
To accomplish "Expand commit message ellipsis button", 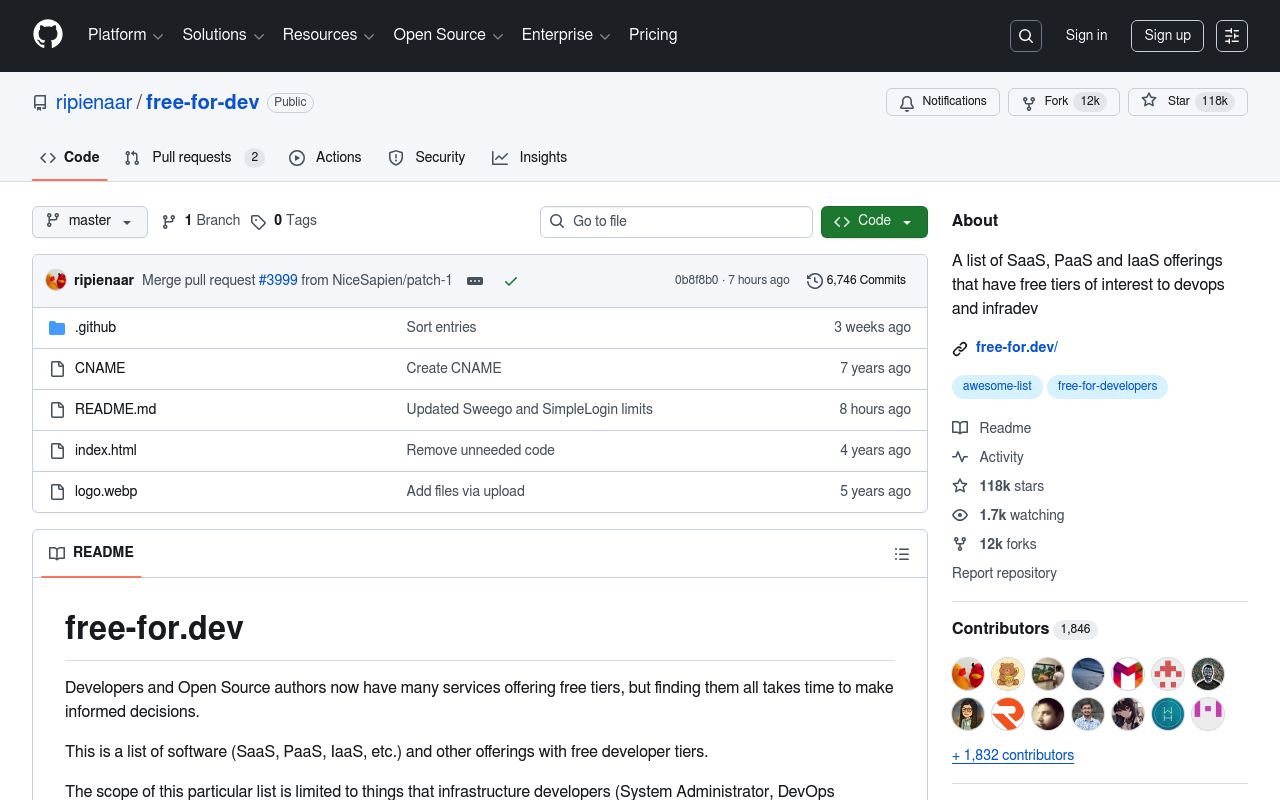I will [x=475, y=281].
